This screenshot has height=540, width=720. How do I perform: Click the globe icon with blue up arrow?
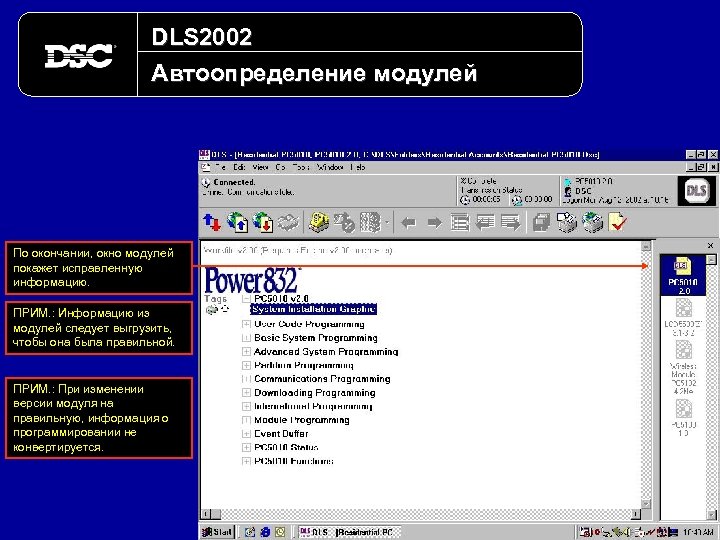pyautogui.click(x=237, y=223)
